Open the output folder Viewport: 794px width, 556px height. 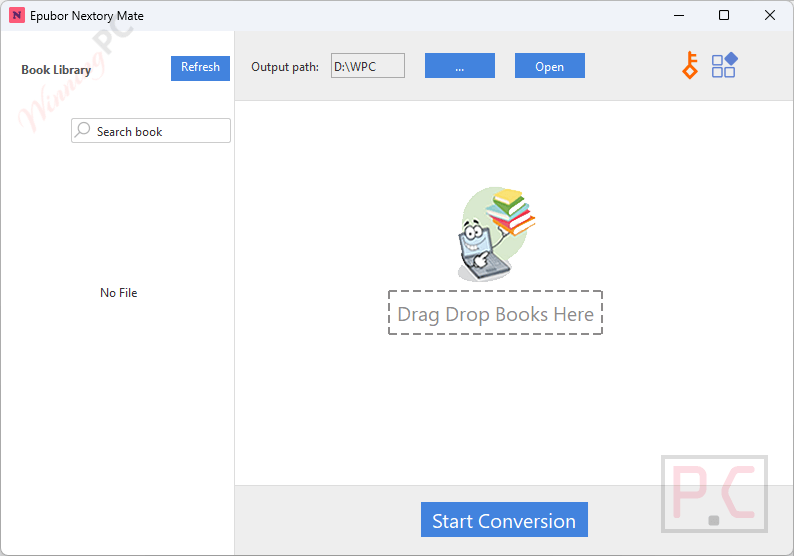[549, 66]
